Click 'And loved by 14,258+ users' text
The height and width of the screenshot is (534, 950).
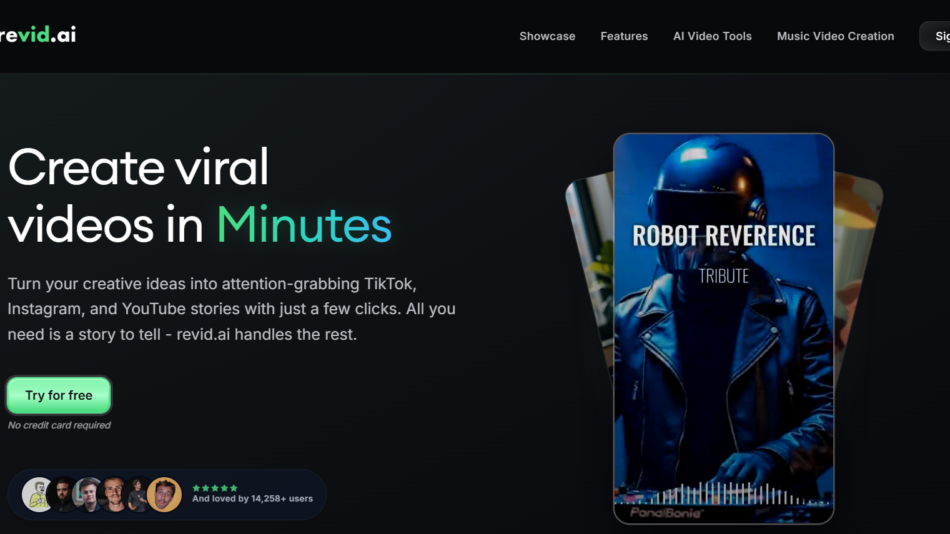click(253, 499)
